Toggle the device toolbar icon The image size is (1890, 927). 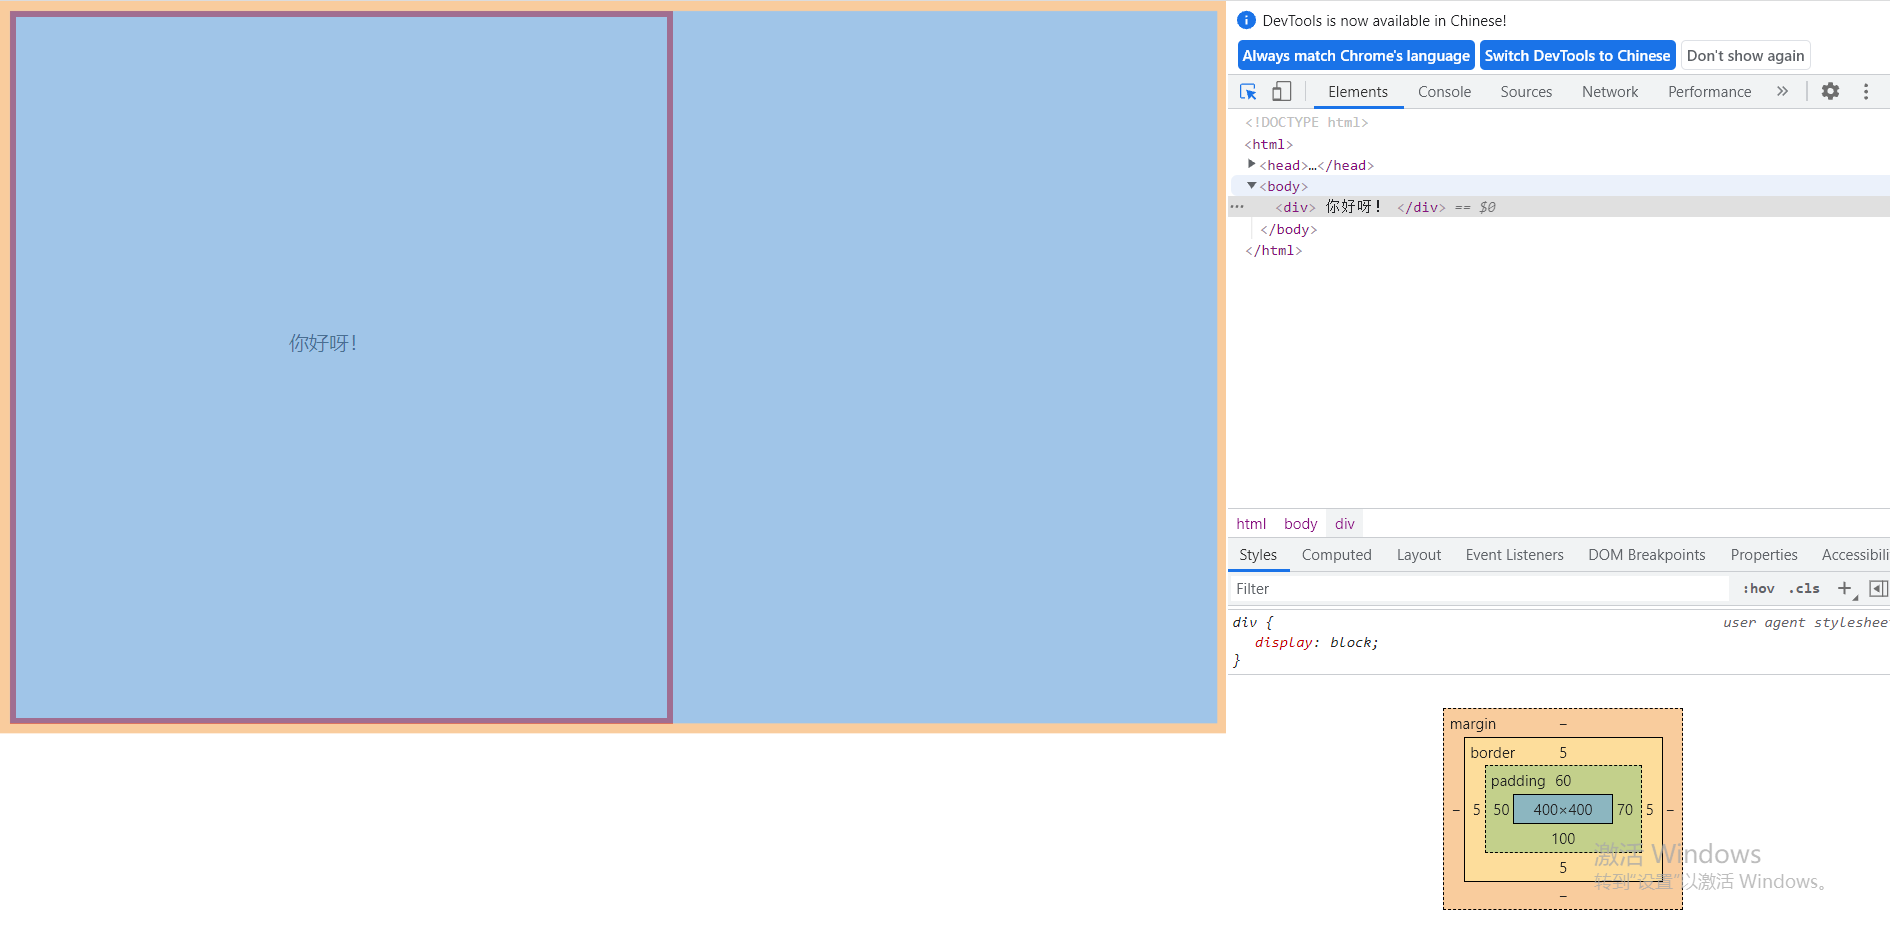pos(1281,92)
